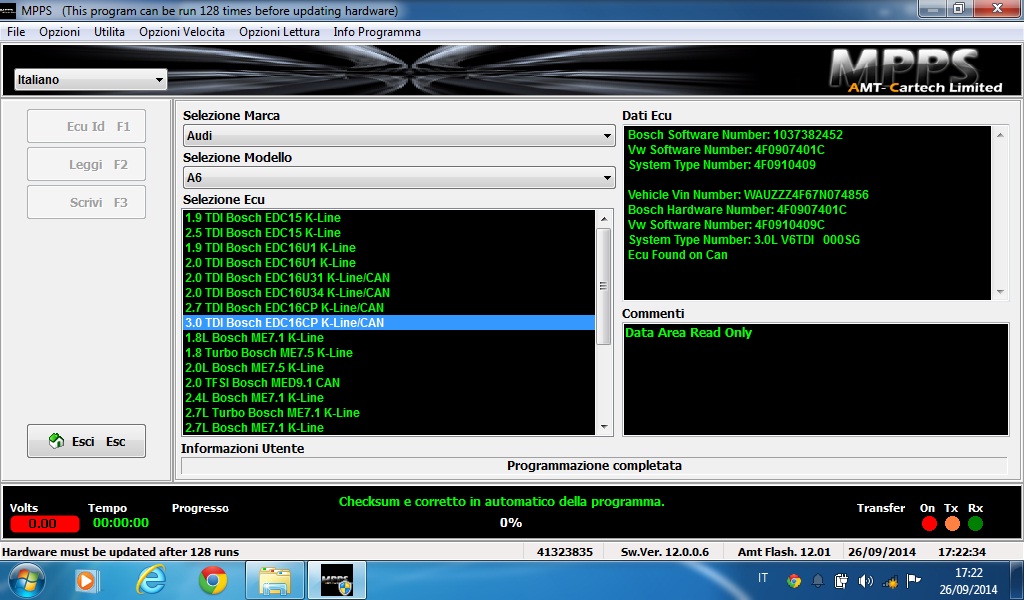The width and height of the screenshot is (1024, 600).
Task: Select 2.7L Turbo Bosch ME7.1 K-Line
Action: pos(389,413)
